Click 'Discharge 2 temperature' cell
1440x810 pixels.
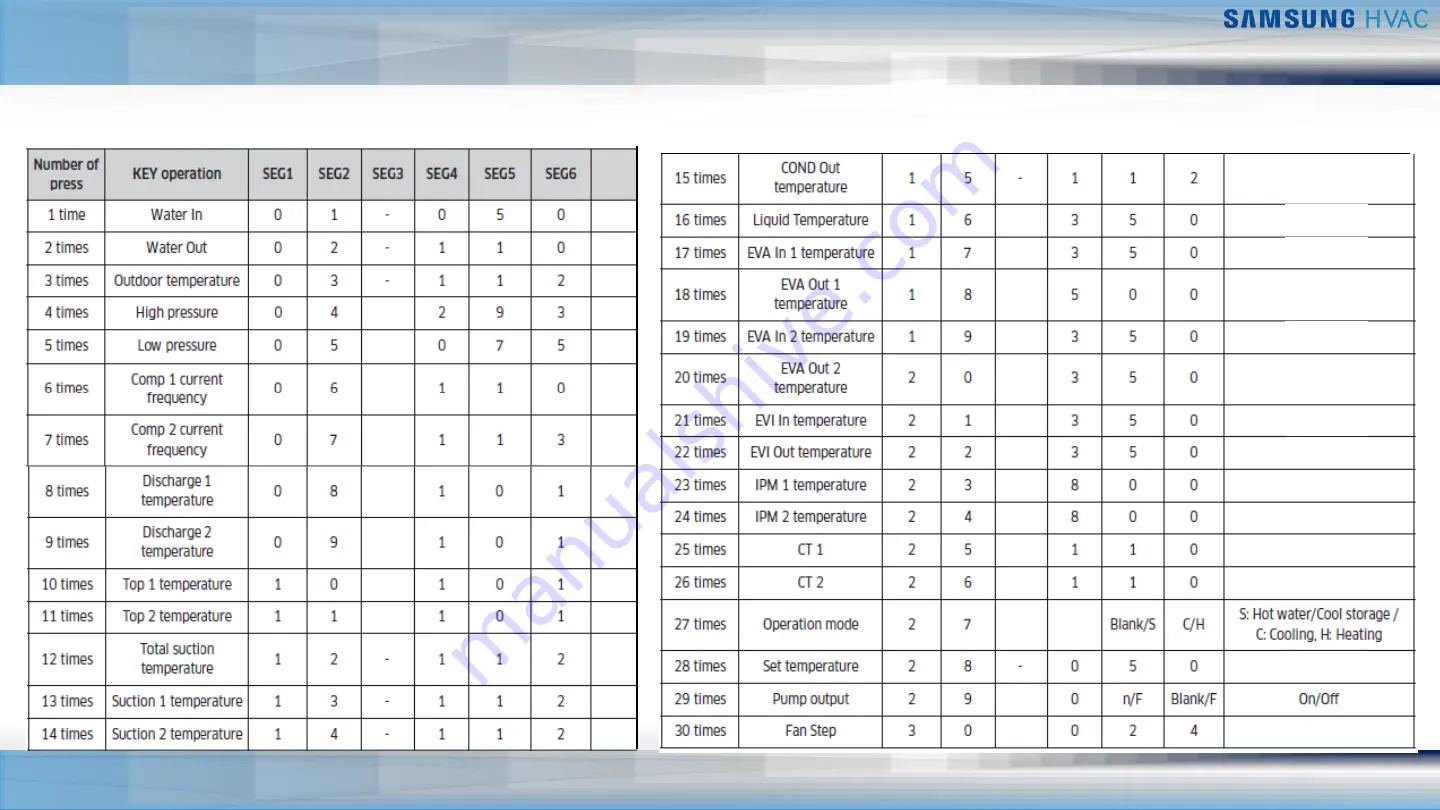[177, 542]
